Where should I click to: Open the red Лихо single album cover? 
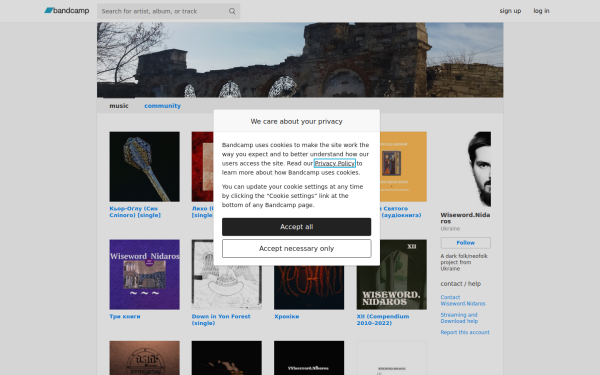pyautogui.click(x=202, y=167)
